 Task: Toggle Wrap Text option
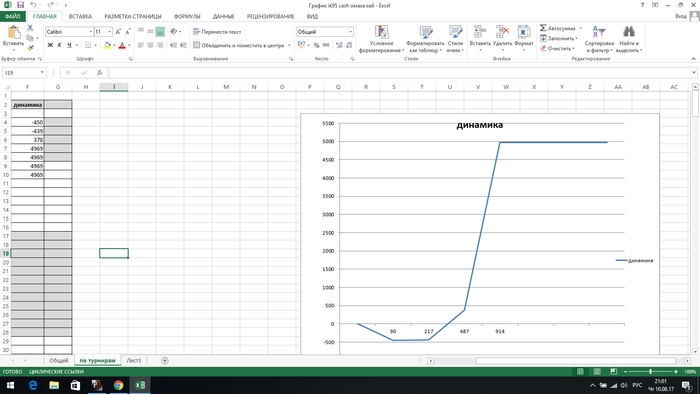[x=217, y=32]
